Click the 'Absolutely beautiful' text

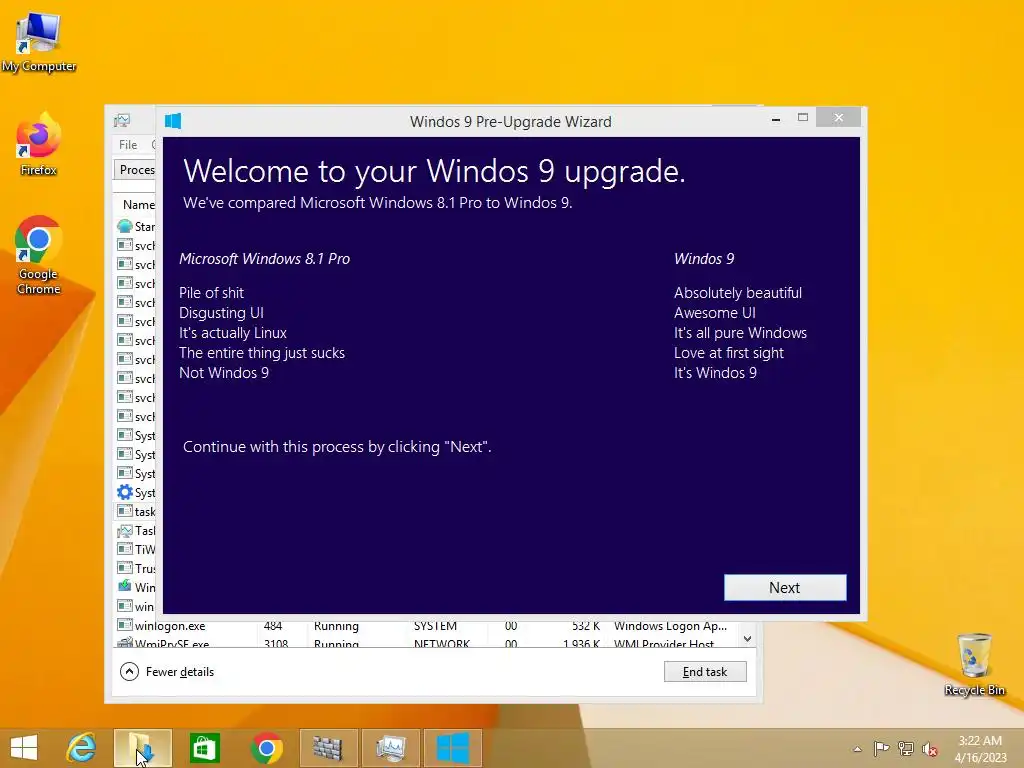[738, 293]
